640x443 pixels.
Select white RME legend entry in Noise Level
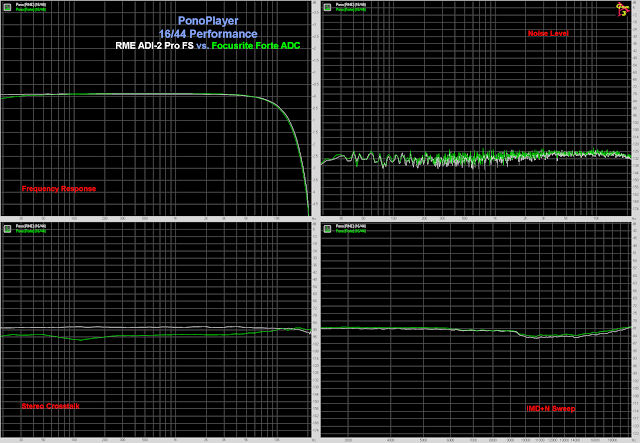351,4
